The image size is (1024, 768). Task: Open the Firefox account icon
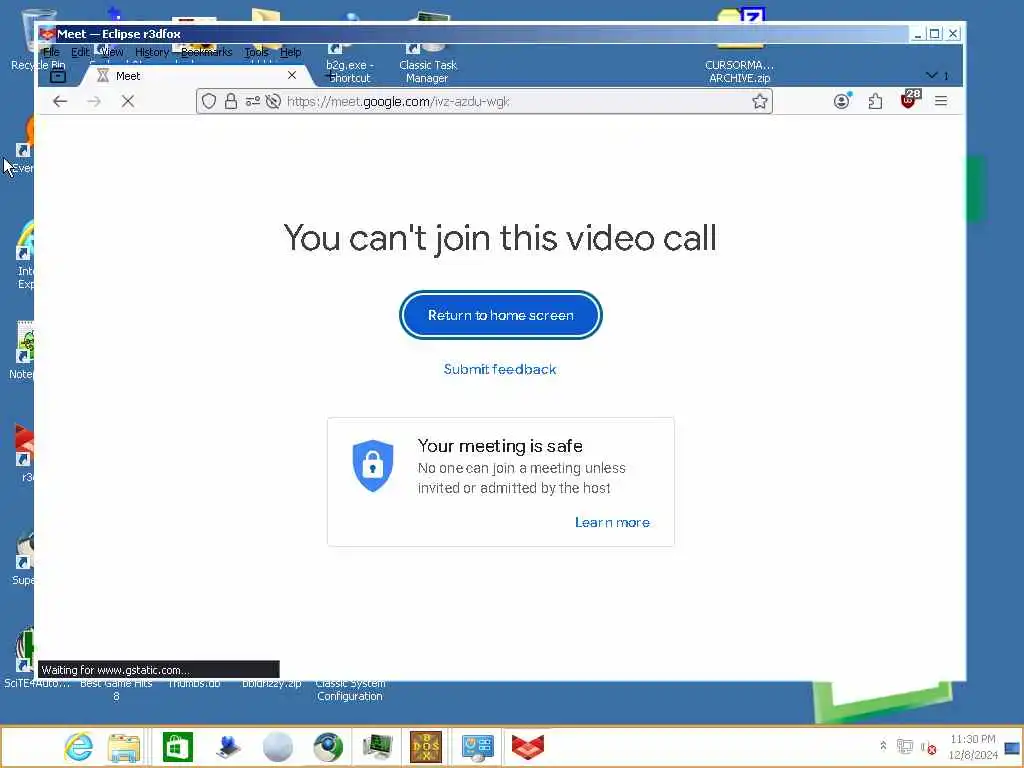pyautogui.click(x=842, y=101)
